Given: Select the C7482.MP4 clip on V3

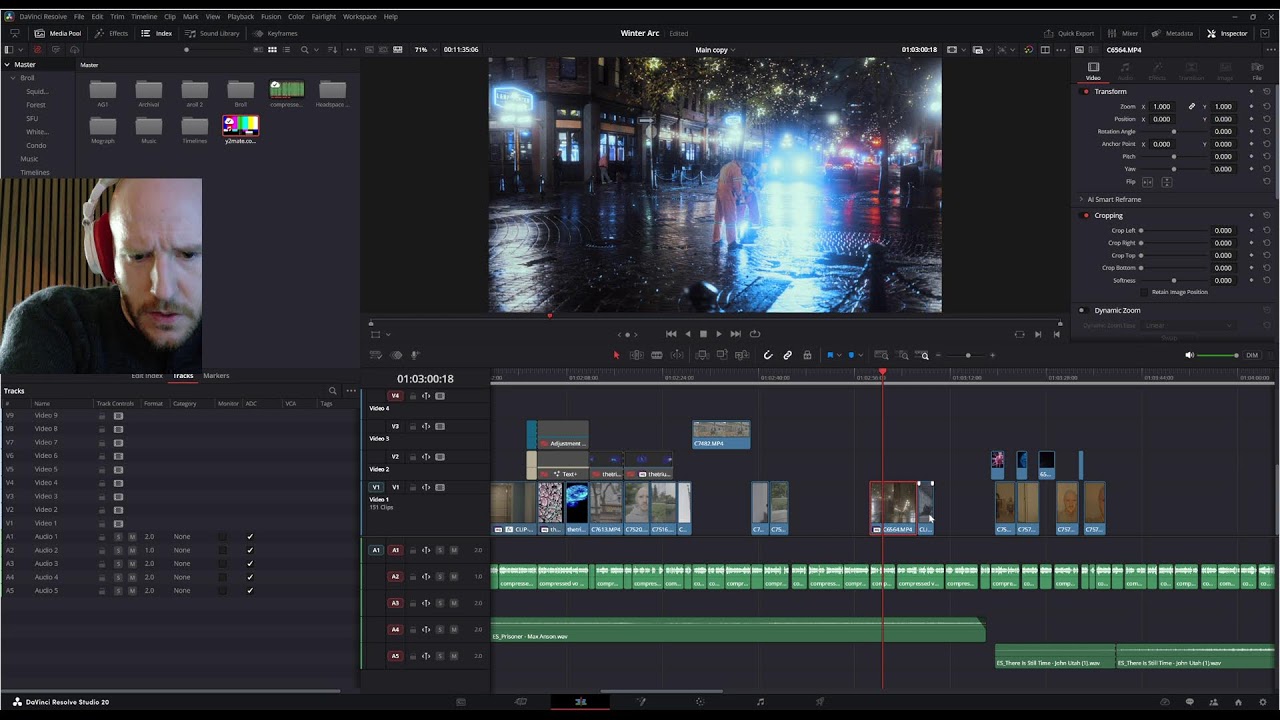Looking at the screenshot, I should point(721,434).
